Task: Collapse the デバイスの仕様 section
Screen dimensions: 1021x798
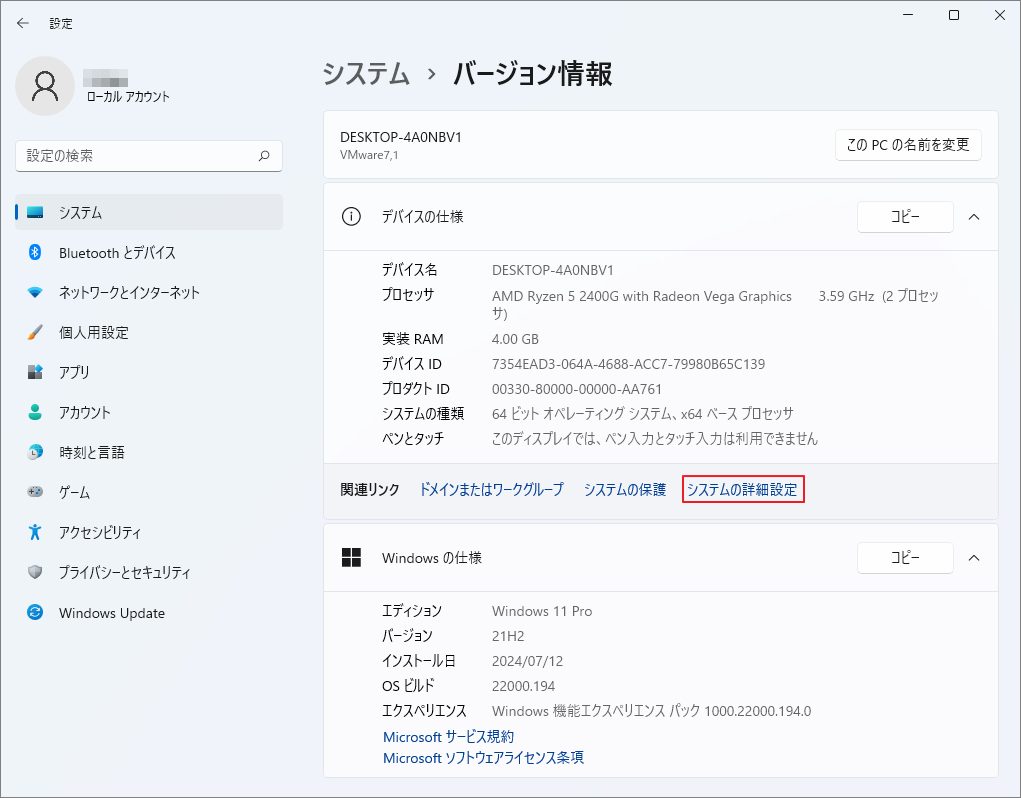Action: (974, 217)
